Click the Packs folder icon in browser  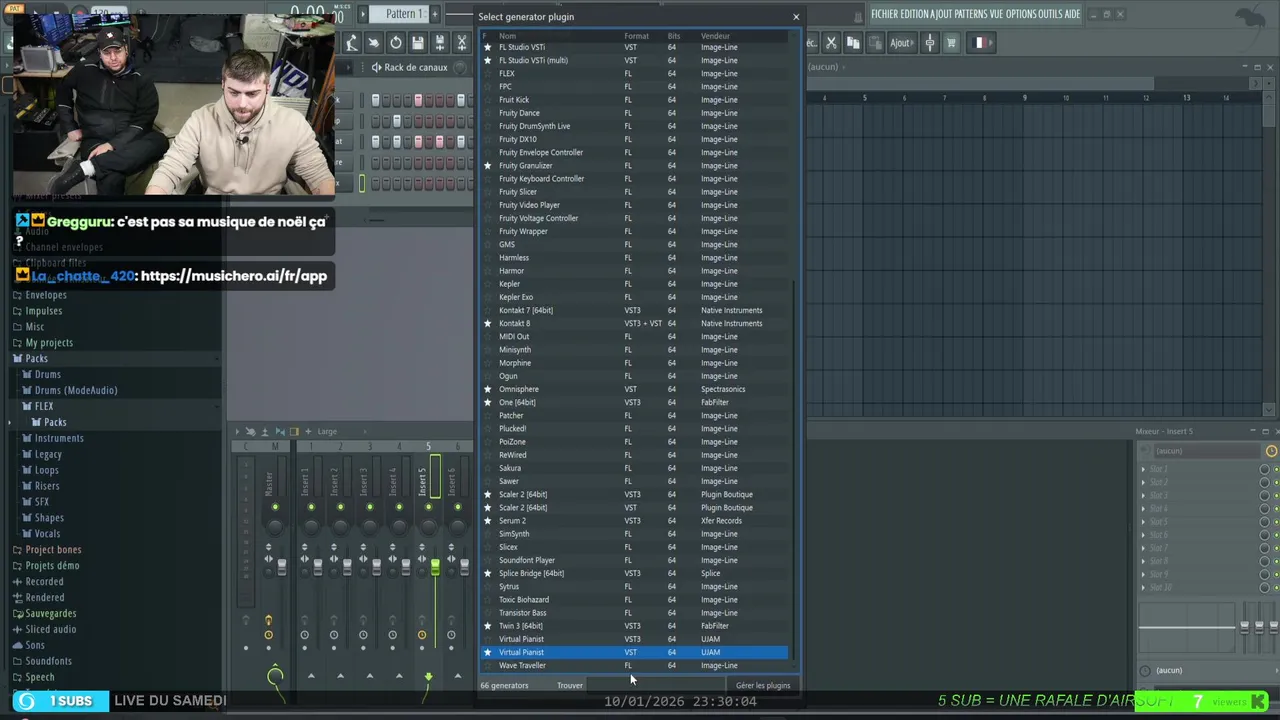tap(17, 358)
